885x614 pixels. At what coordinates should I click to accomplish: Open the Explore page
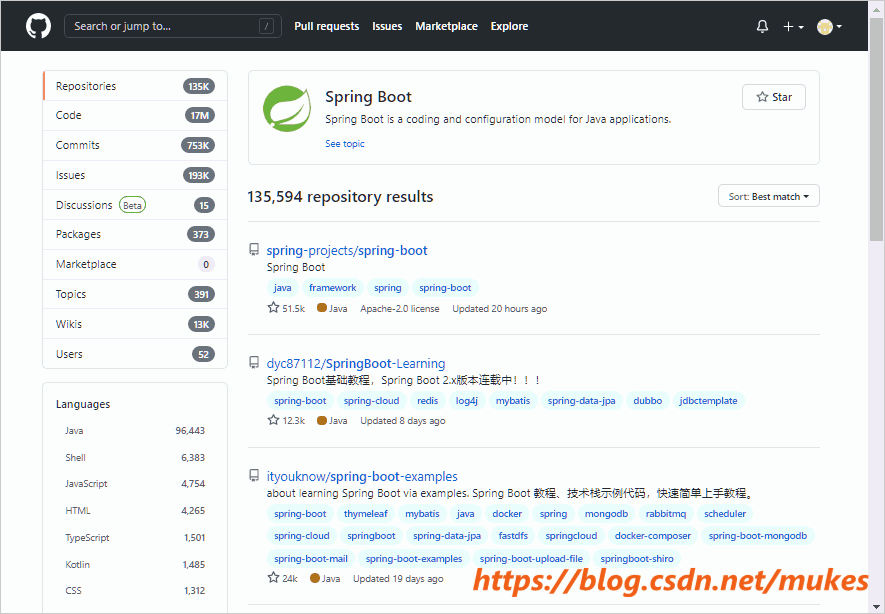tap(509, 26)
